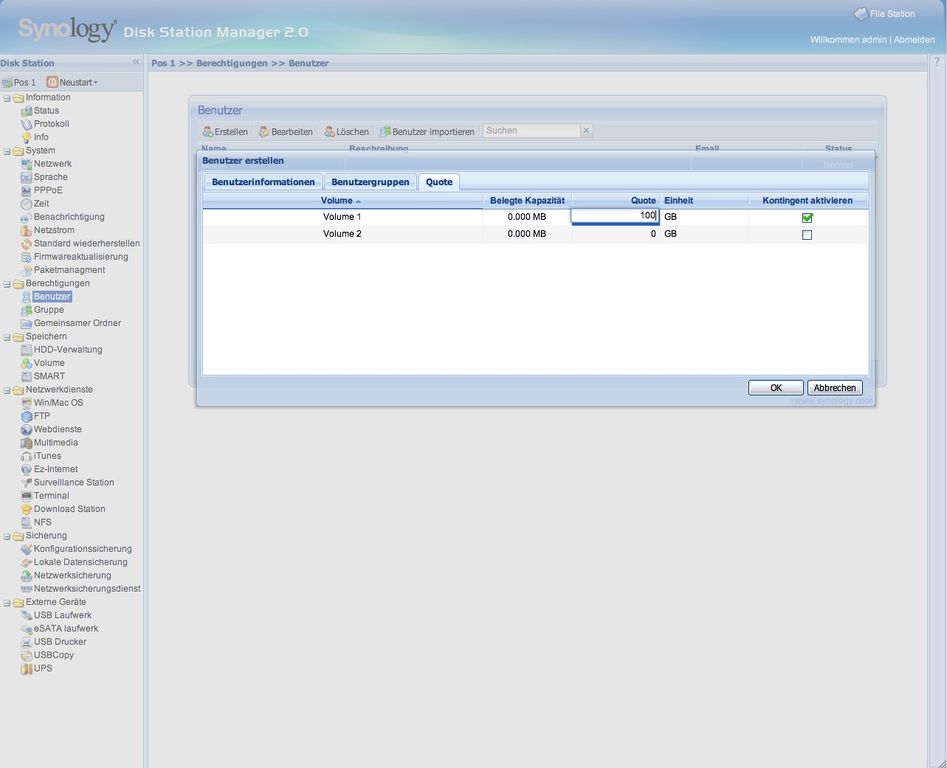Click the UPS icon in sidebar

tap(27, 669)
